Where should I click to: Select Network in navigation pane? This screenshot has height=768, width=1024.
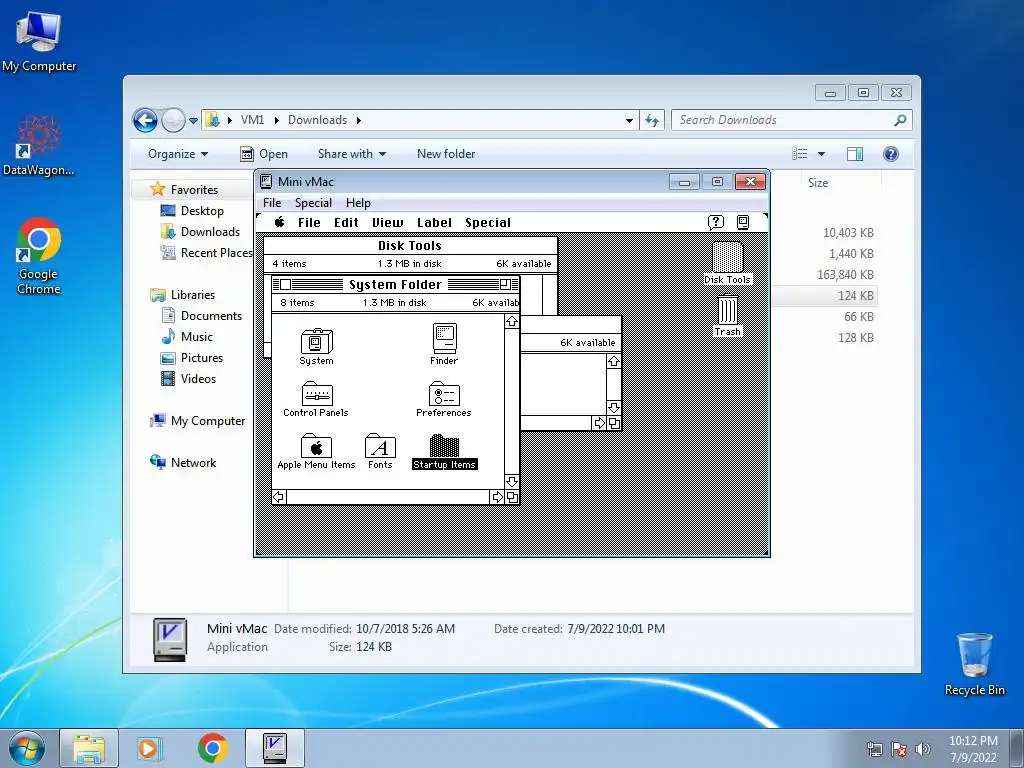[193, 463]
